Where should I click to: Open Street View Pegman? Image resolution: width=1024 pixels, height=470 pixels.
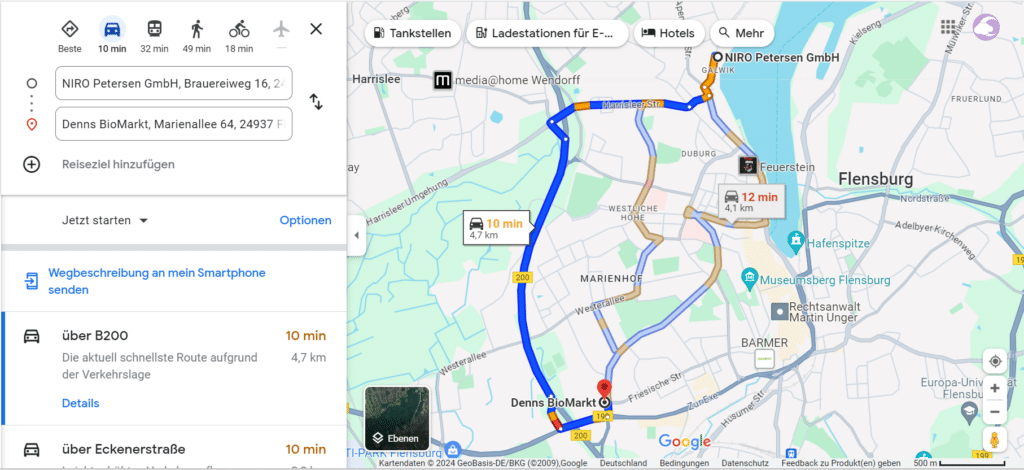pyautogui.click(x=995, y=439)
